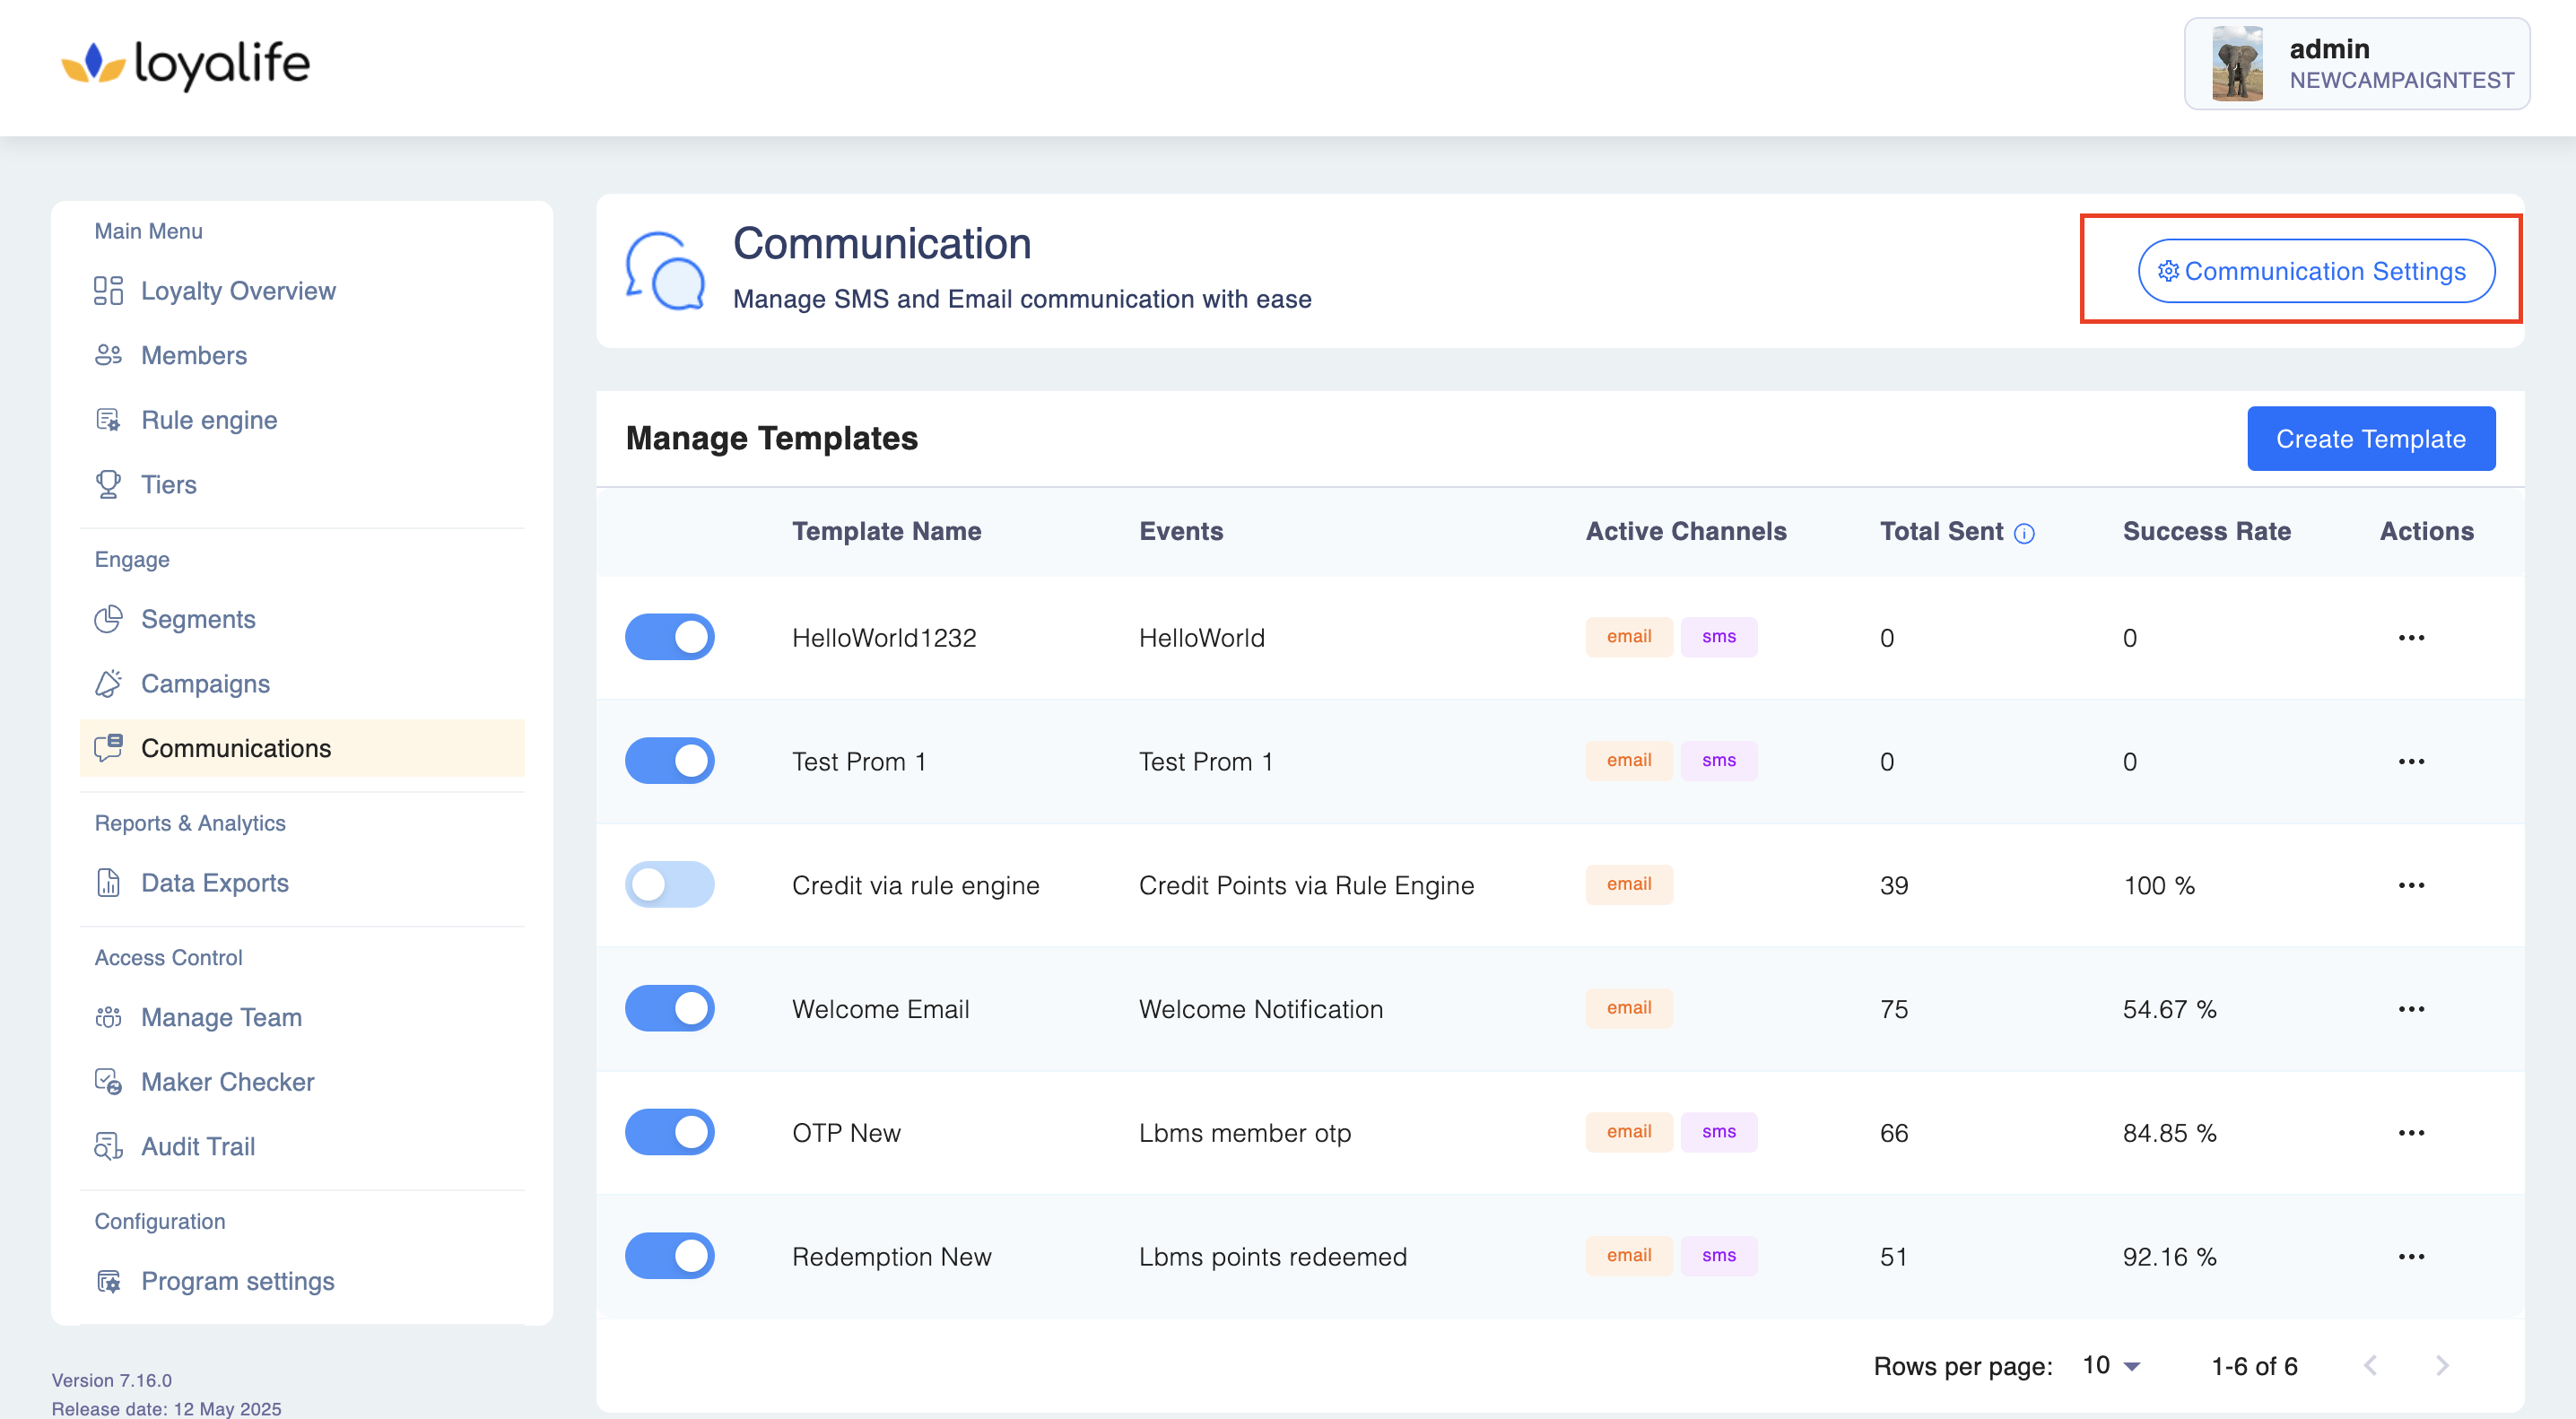Enable the Credit via rule engine toggle

point(669,885)
